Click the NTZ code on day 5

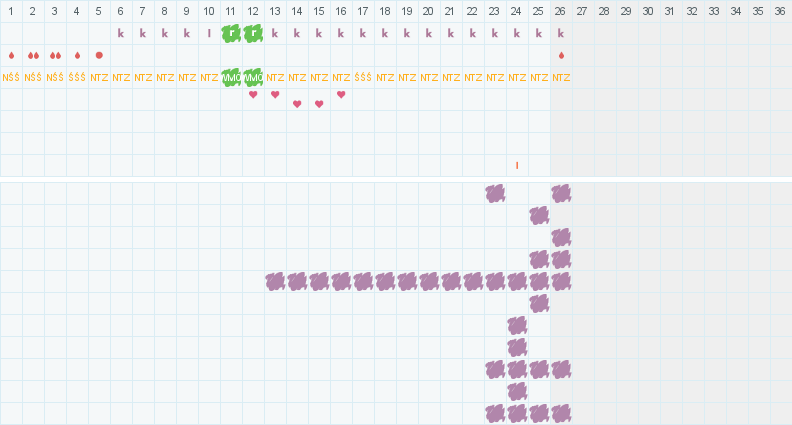99,77
